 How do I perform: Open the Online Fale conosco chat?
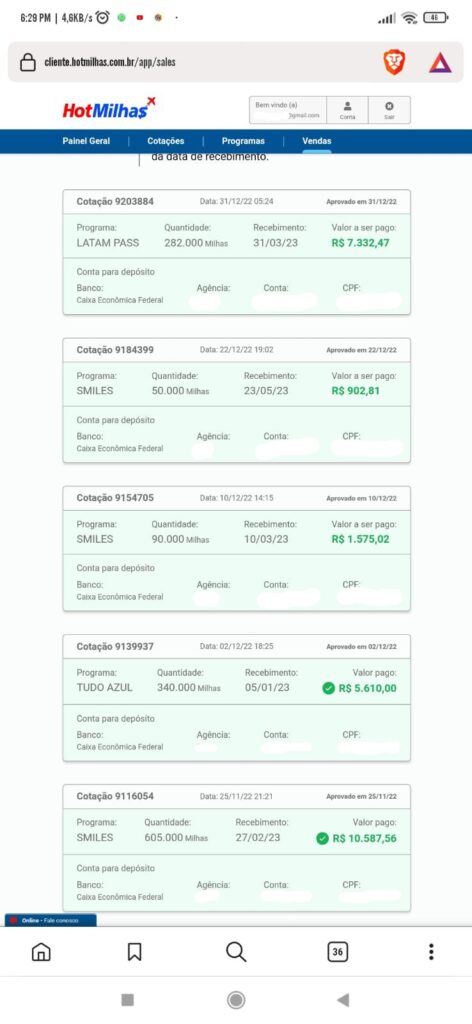51,920
